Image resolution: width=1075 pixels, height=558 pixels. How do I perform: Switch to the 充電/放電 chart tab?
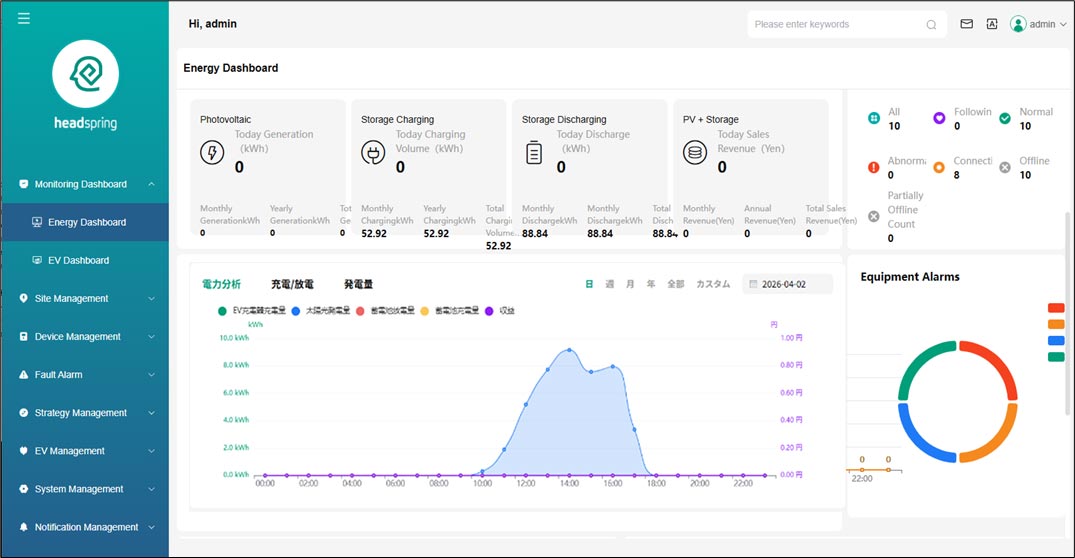click(292, 285)
